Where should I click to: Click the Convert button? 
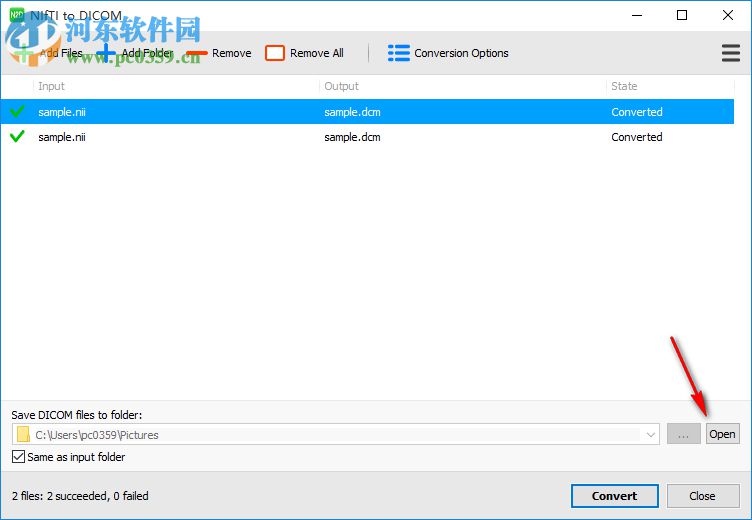coord(614,496)
